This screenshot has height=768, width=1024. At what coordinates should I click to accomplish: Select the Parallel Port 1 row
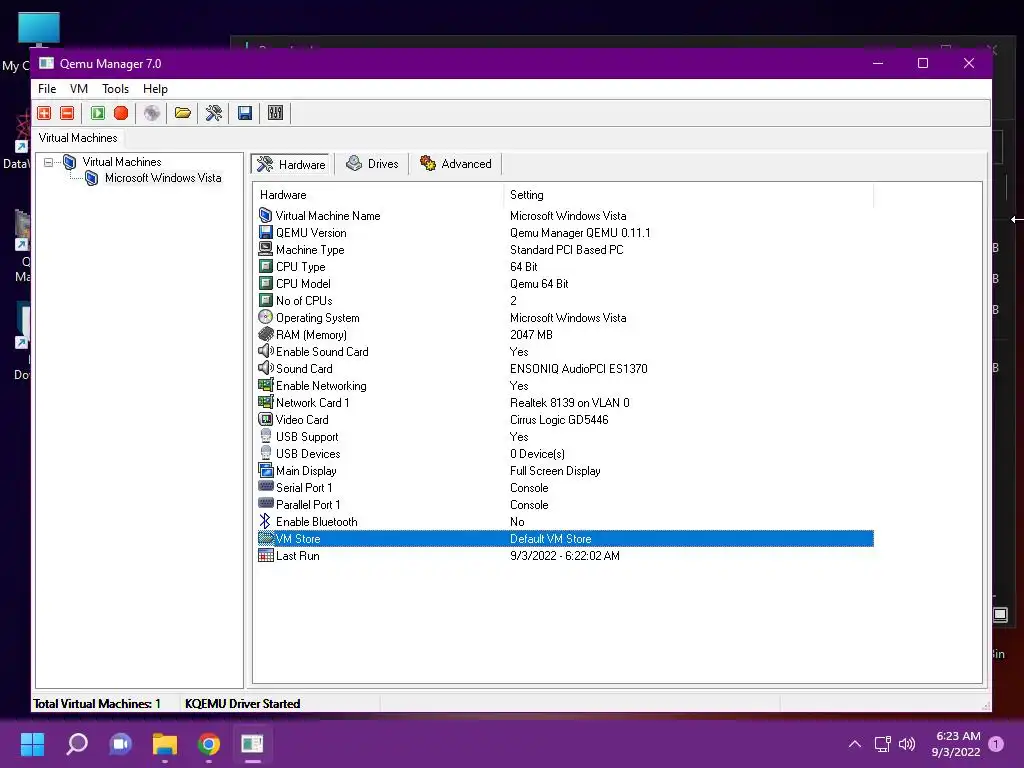pos(566,504)
